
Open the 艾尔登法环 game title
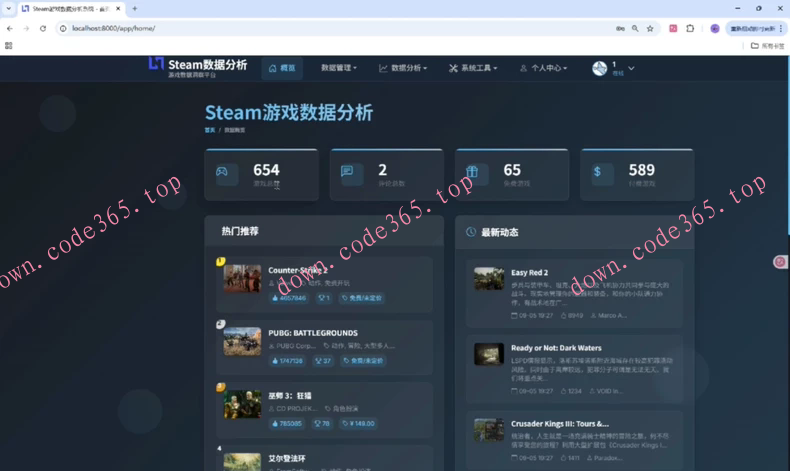tap(287, 458)
